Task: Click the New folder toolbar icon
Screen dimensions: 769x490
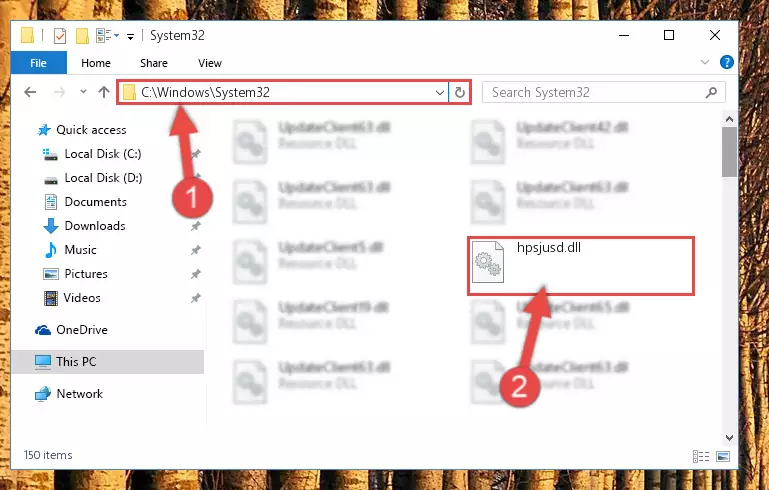Action: pyautogui.click(x=82, y=36)
